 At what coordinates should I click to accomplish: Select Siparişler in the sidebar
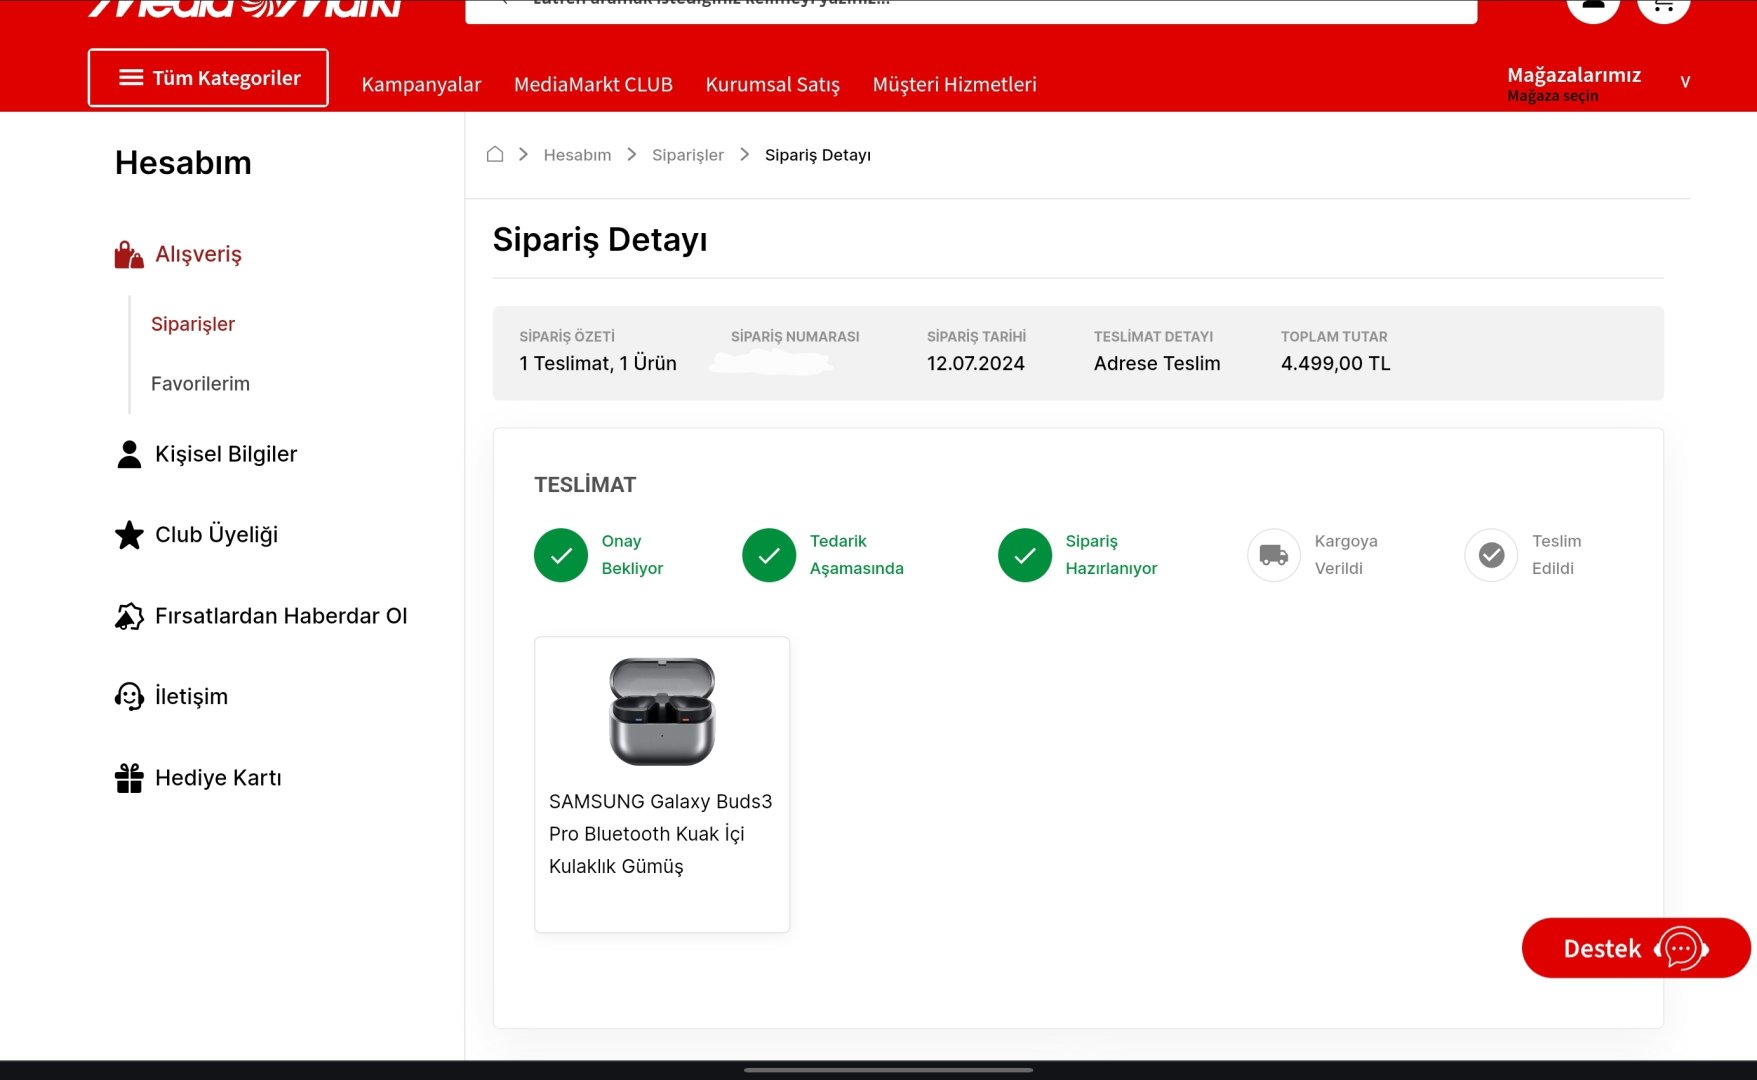[x=193, y=324]
